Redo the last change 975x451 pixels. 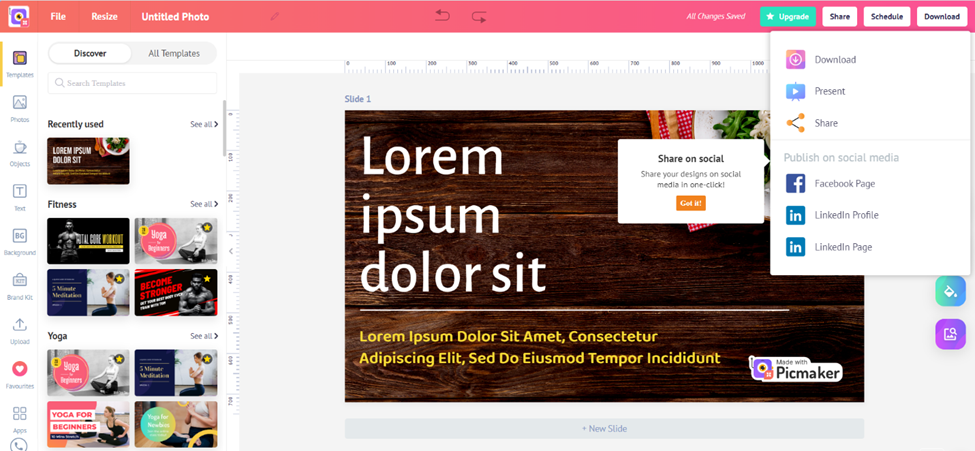[x=479, y=17]
